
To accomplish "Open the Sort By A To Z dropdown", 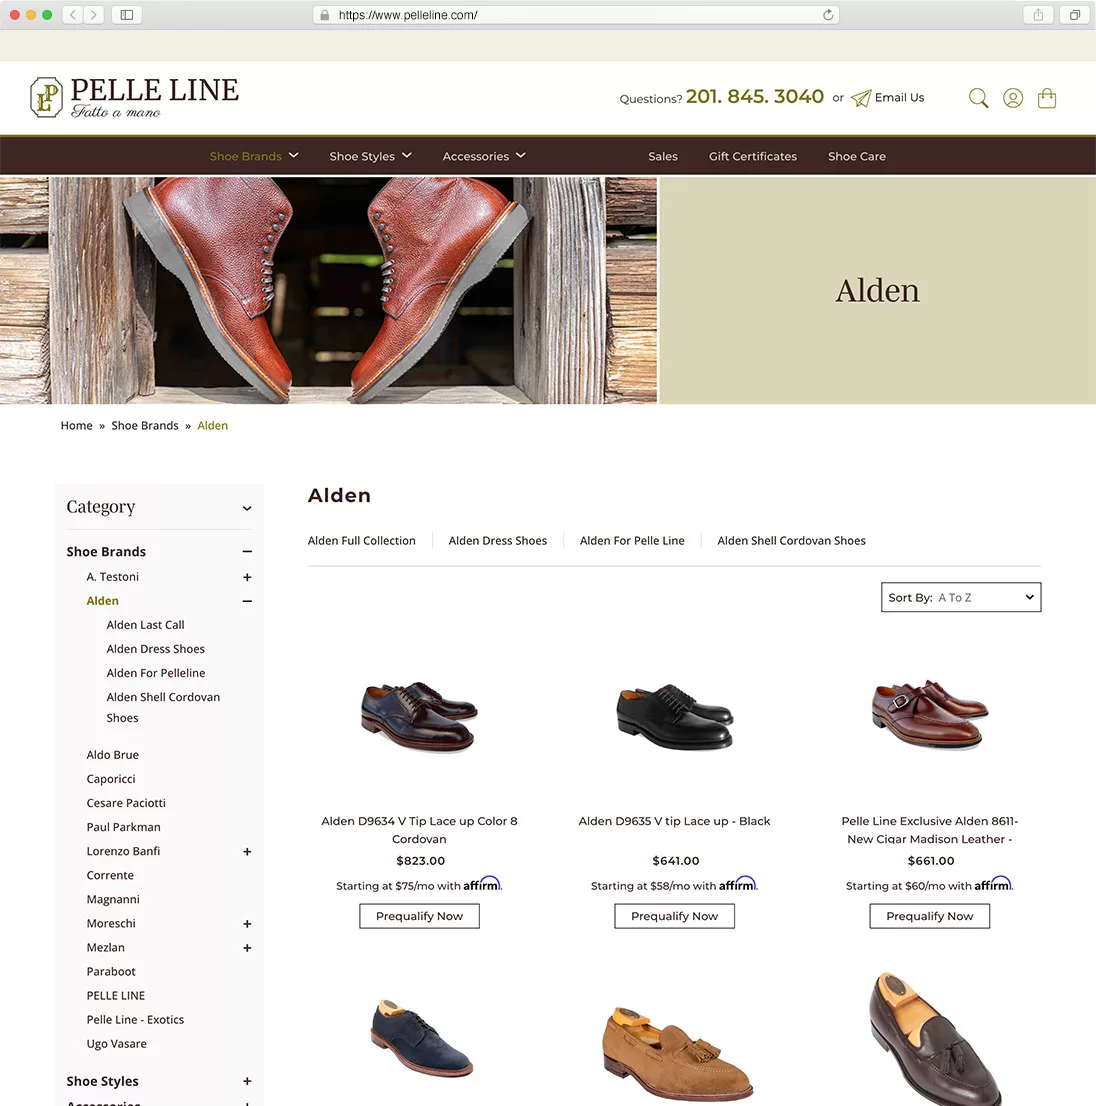I will pyautogui.click(x=961, y=597).
